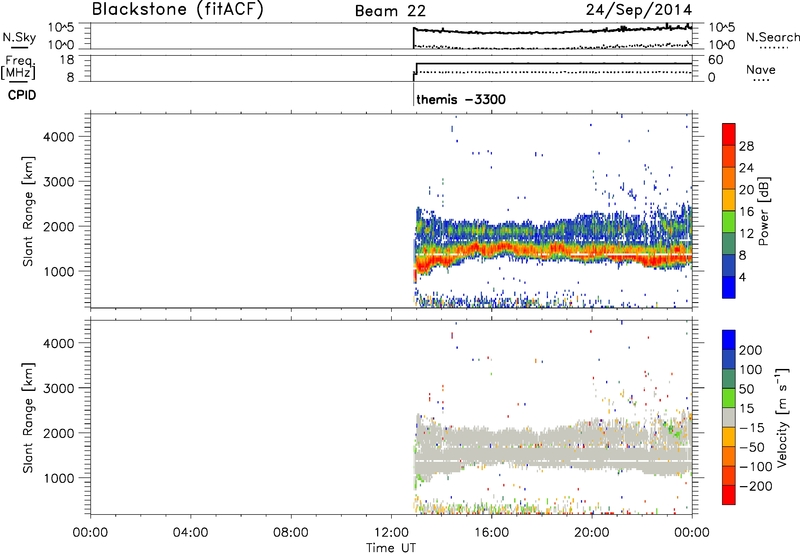Screen dimensions: 800x554
Task: Click the '60' Nave axis value
Action: point(715,60)
